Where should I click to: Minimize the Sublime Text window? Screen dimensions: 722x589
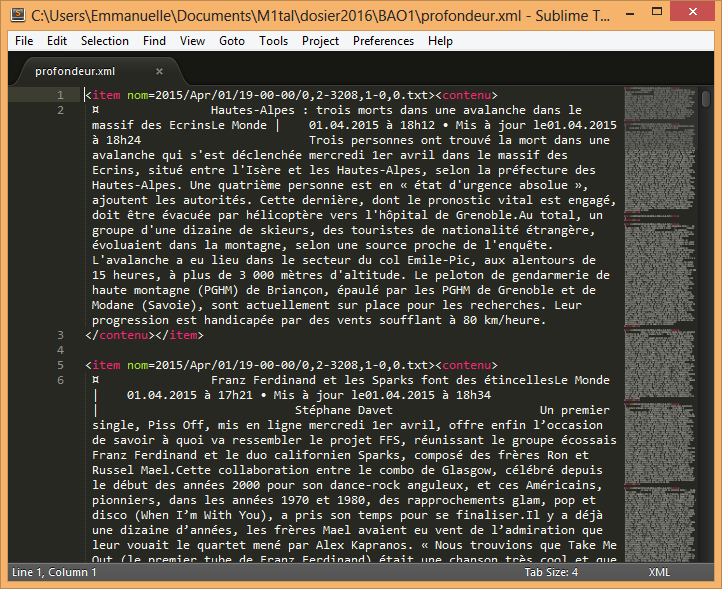point(630,13)
